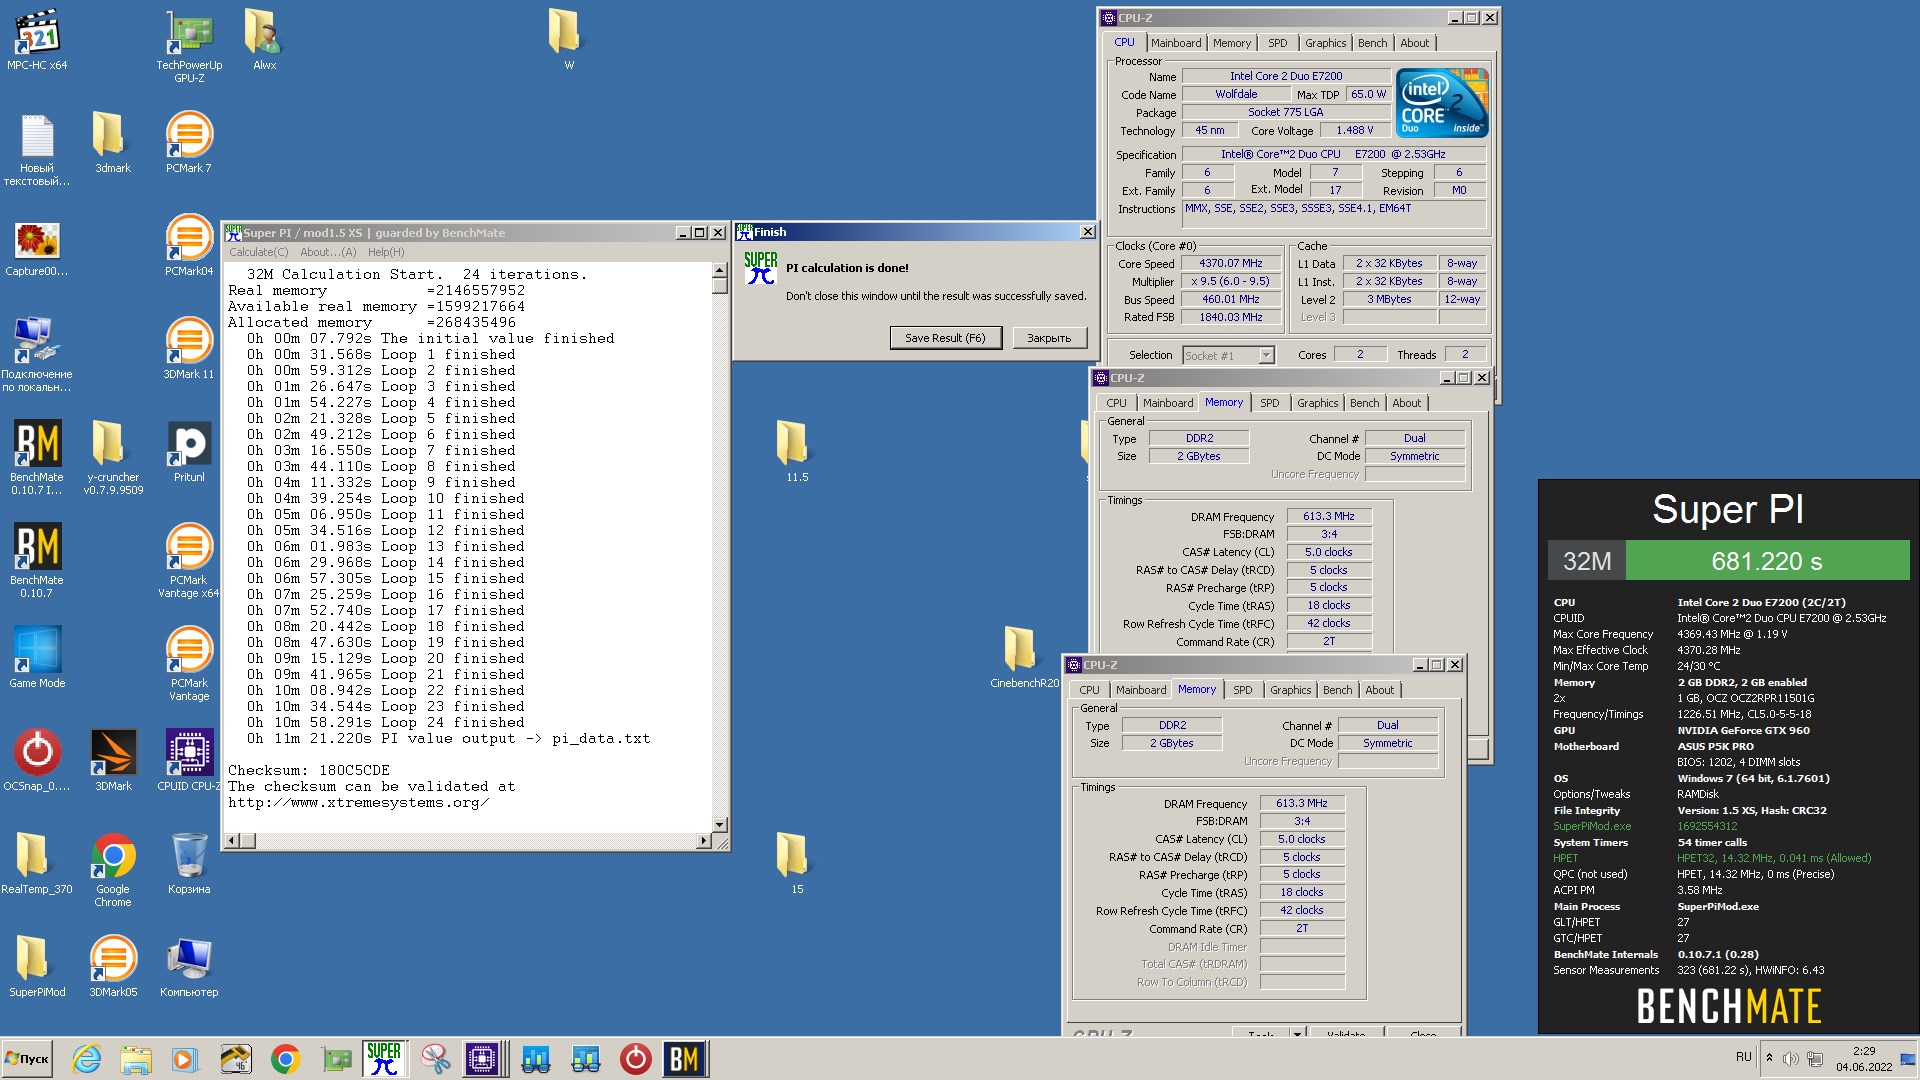Viewport: 1920px width, 1080px height.
Task: Select the CPUID CPU-Z desktop shortcut
Action: pyautogui.click(x=189, y=760)
